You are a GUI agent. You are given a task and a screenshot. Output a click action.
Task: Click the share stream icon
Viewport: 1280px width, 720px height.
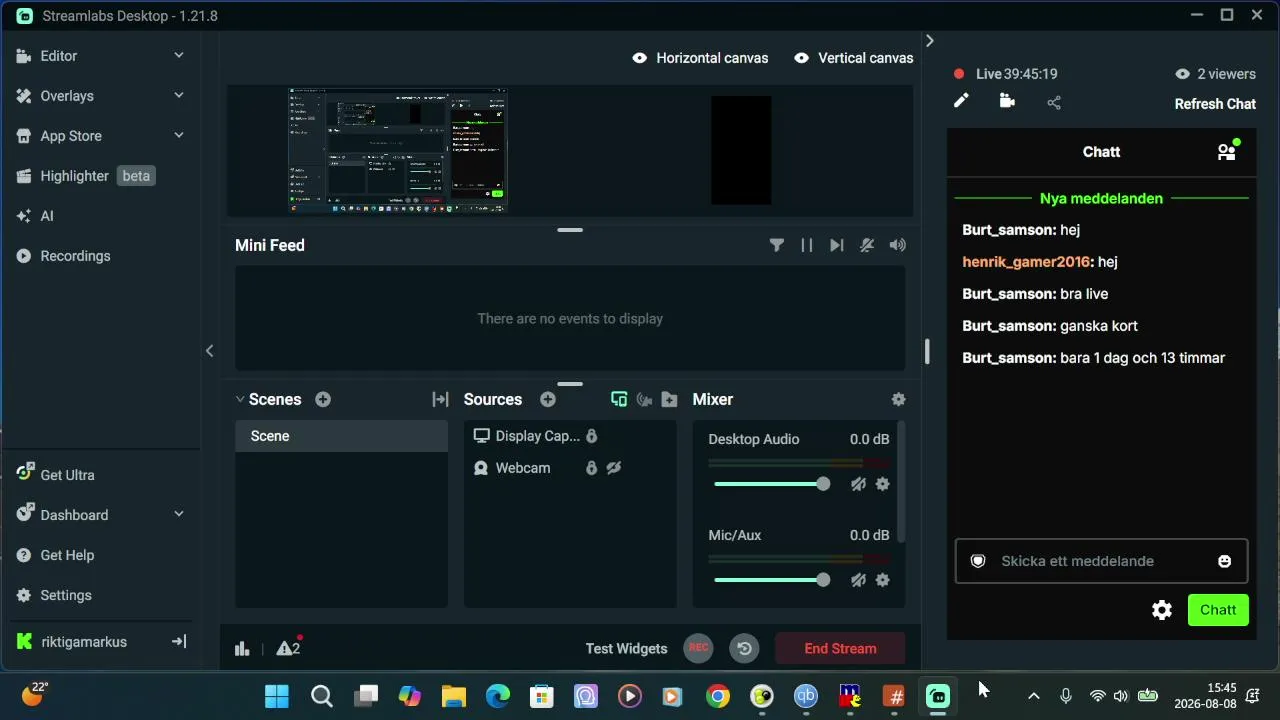[1054, 102]
